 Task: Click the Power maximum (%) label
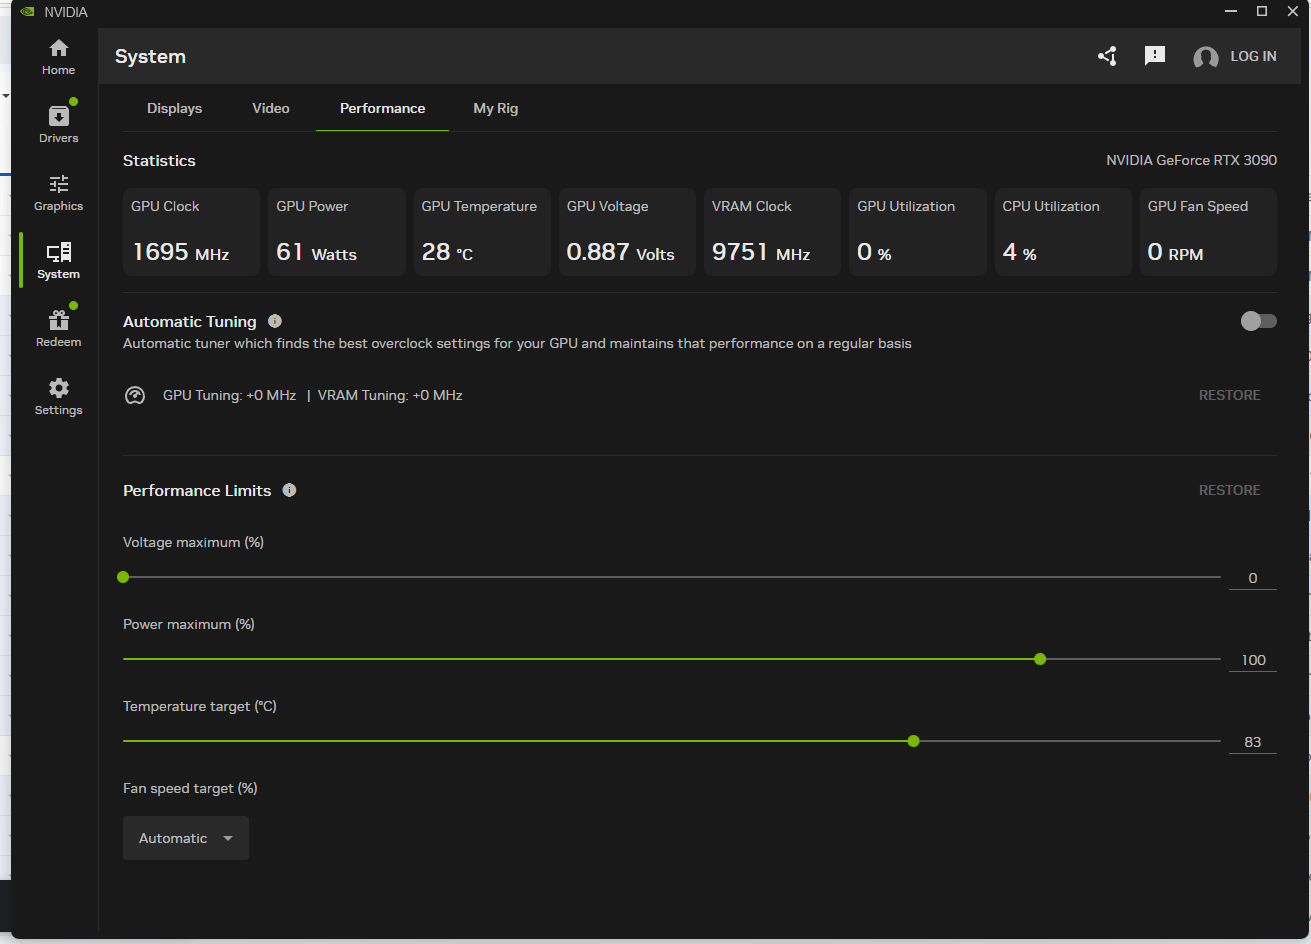pyautogui.click(x=189, y=624)
